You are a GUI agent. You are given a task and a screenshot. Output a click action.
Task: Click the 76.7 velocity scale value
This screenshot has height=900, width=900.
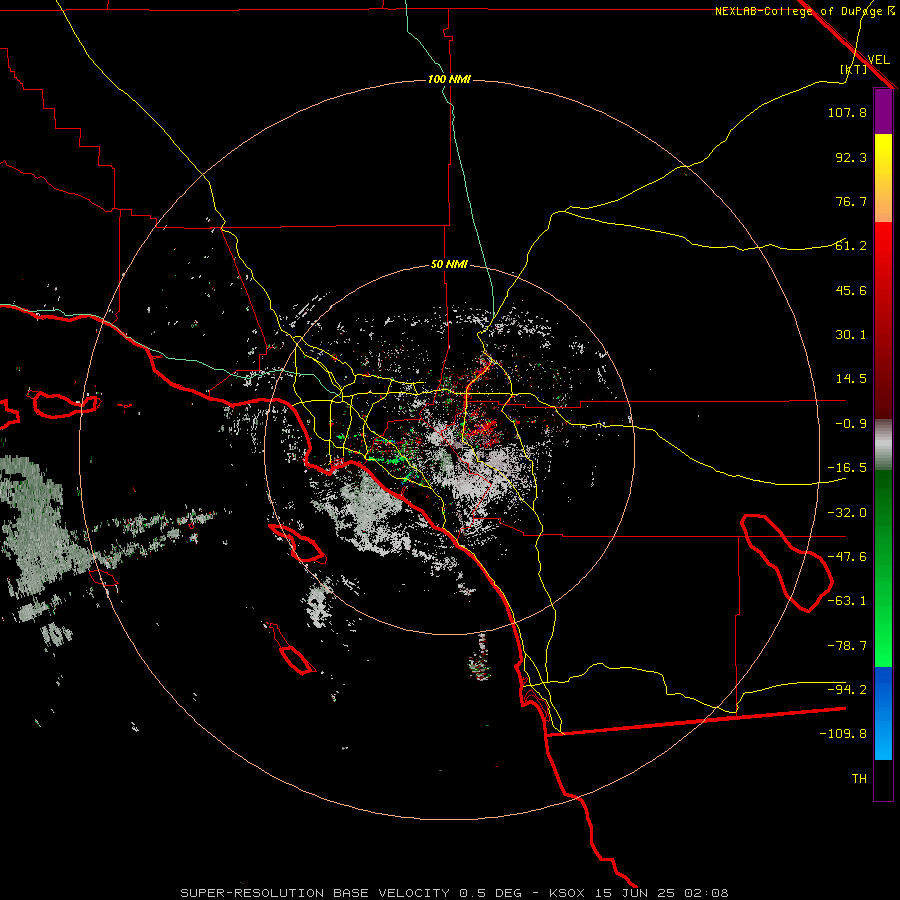point(851,201)
